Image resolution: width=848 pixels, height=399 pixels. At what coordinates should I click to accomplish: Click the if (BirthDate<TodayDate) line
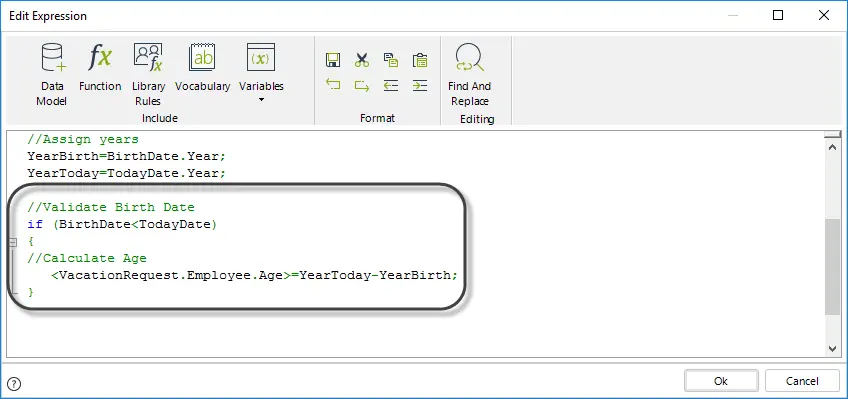(122, 224)
